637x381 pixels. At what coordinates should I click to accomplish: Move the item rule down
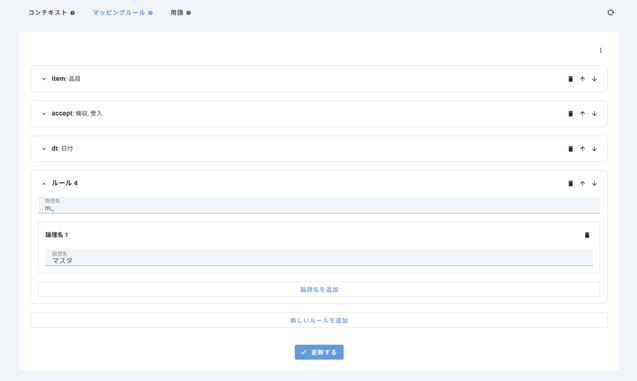[x=594, y=79]
